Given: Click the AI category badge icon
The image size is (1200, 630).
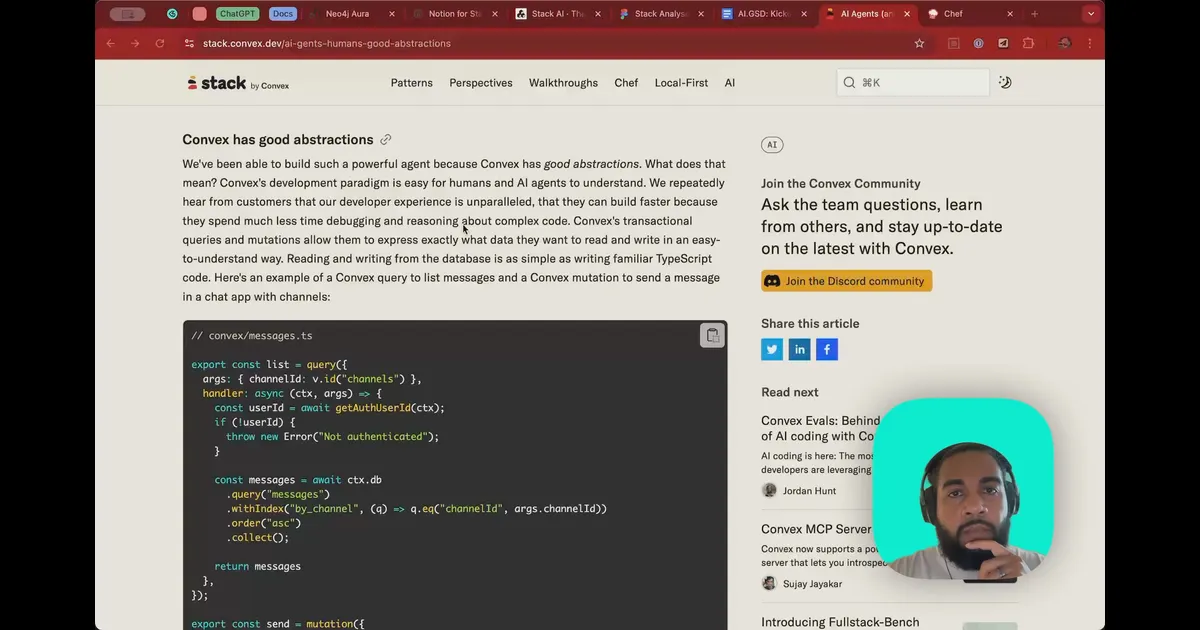Looking at the screenshot, I should coord(771,144).
